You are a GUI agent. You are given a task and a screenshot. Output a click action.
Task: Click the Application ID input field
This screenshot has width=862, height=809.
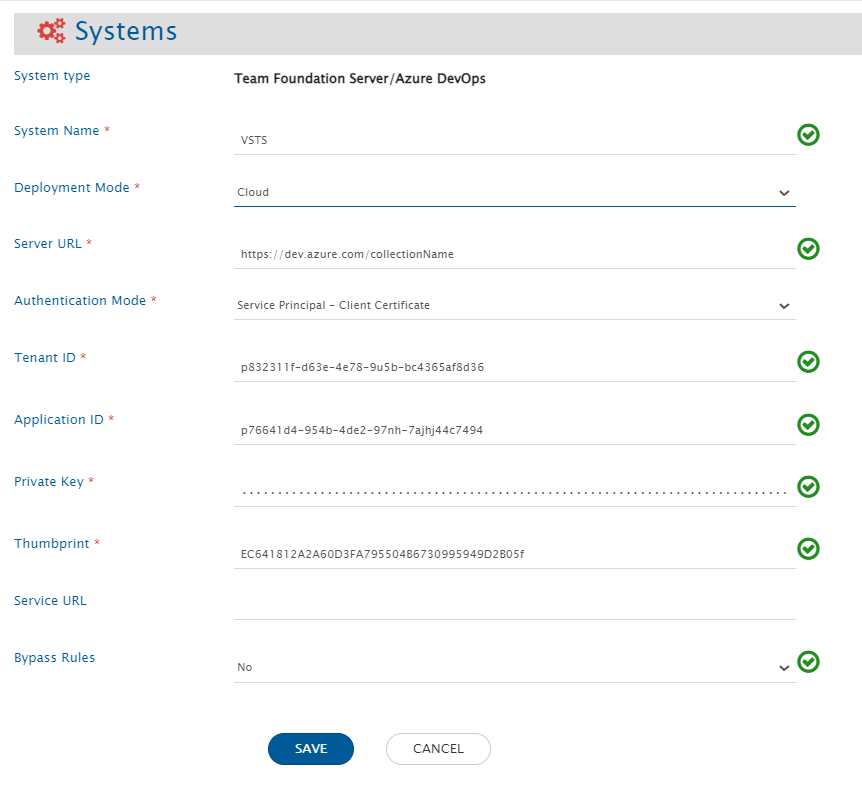pyautogui.click(x=514, y=430)
